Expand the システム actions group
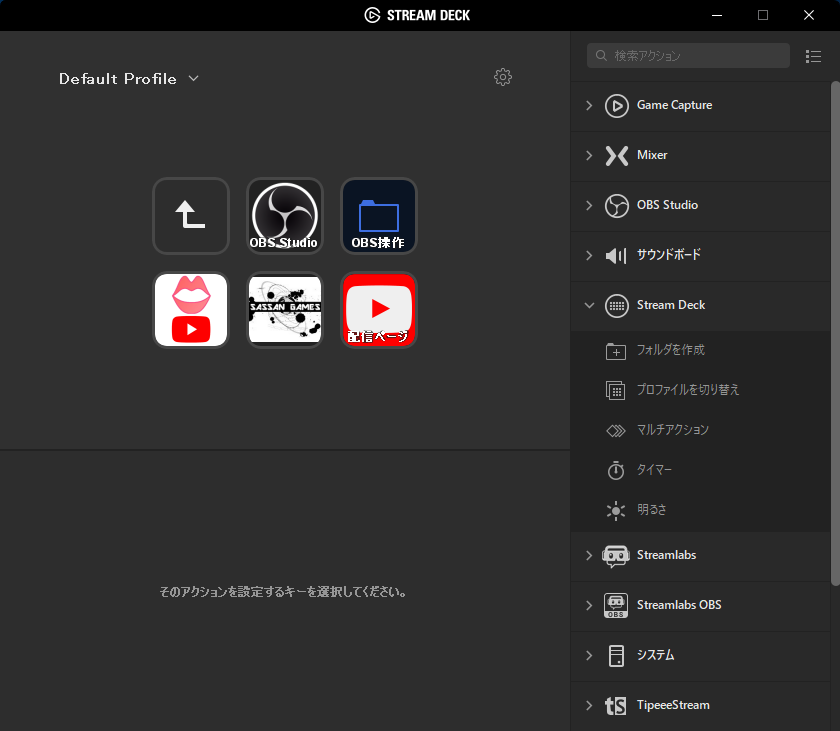 pos(588,655)
